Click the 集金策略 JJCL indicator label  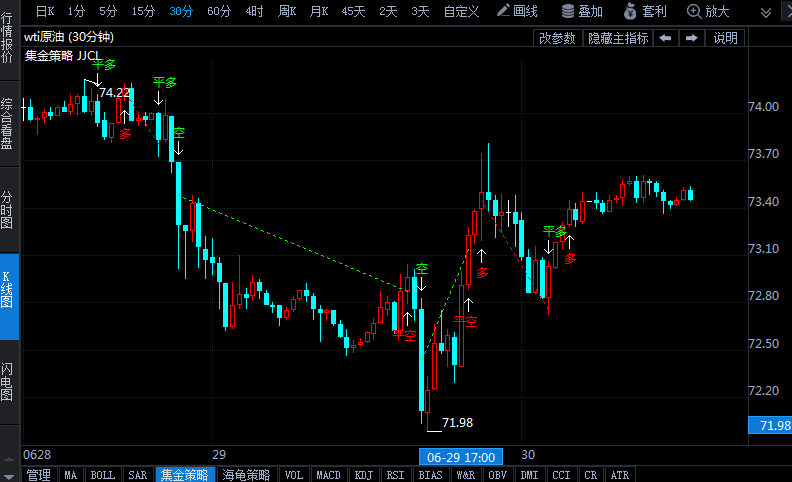[x=62, y=56]
